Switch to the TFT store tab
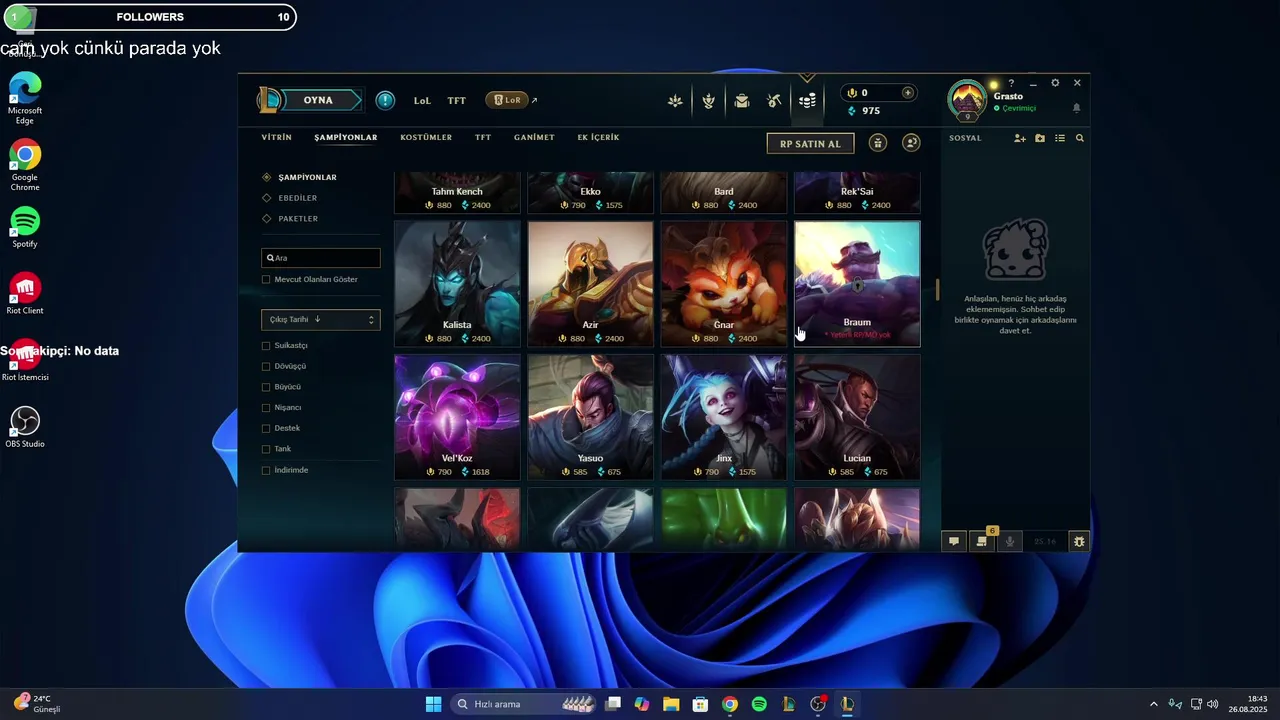Viewport: 1280px width, 720px height. coord(483,137)
